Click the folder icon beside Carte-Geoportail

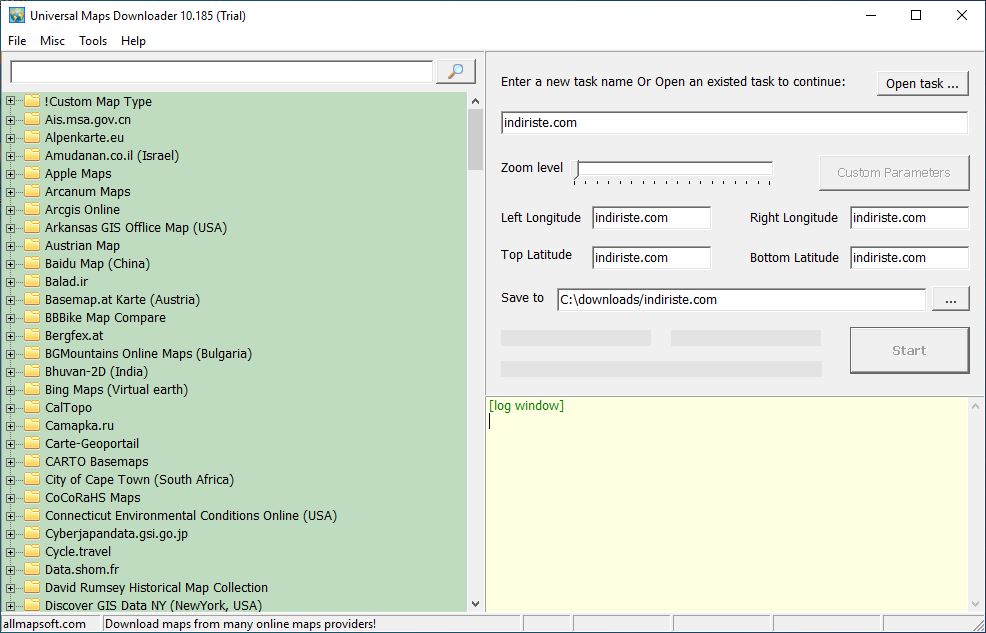click(x=31, y=444)
